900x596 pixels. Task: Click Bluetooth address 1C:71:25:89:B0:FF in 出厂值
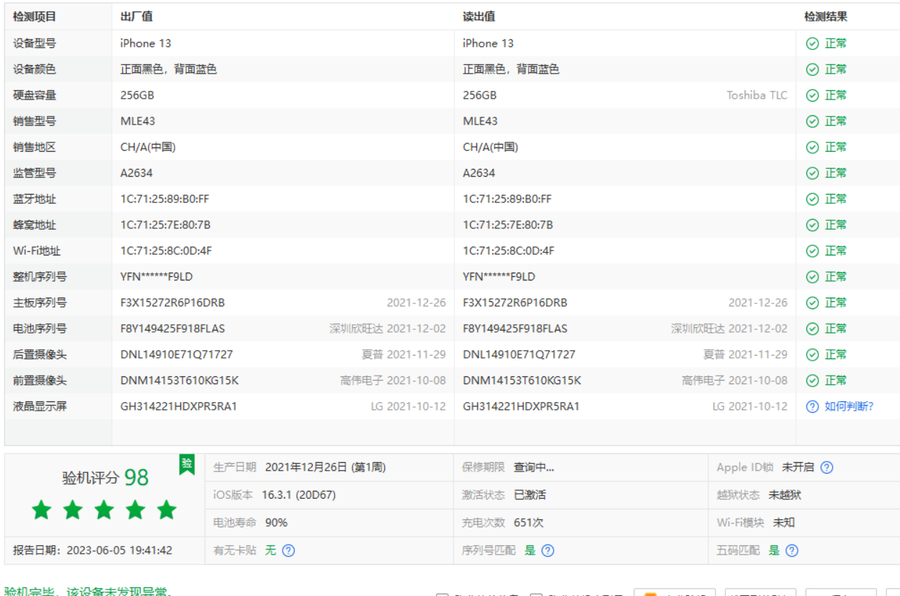click(165, 199)
